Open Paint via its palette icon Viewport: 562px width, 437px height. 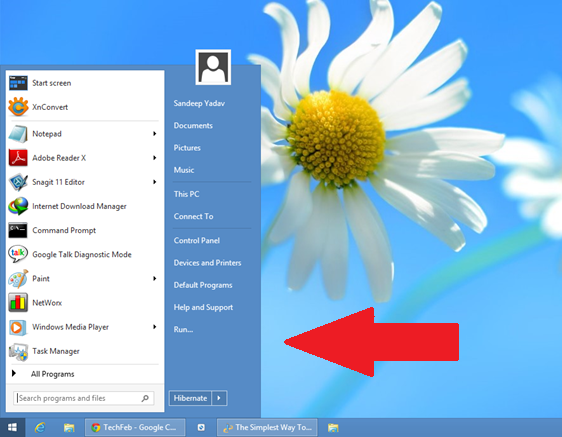click(x=18, y=279)
